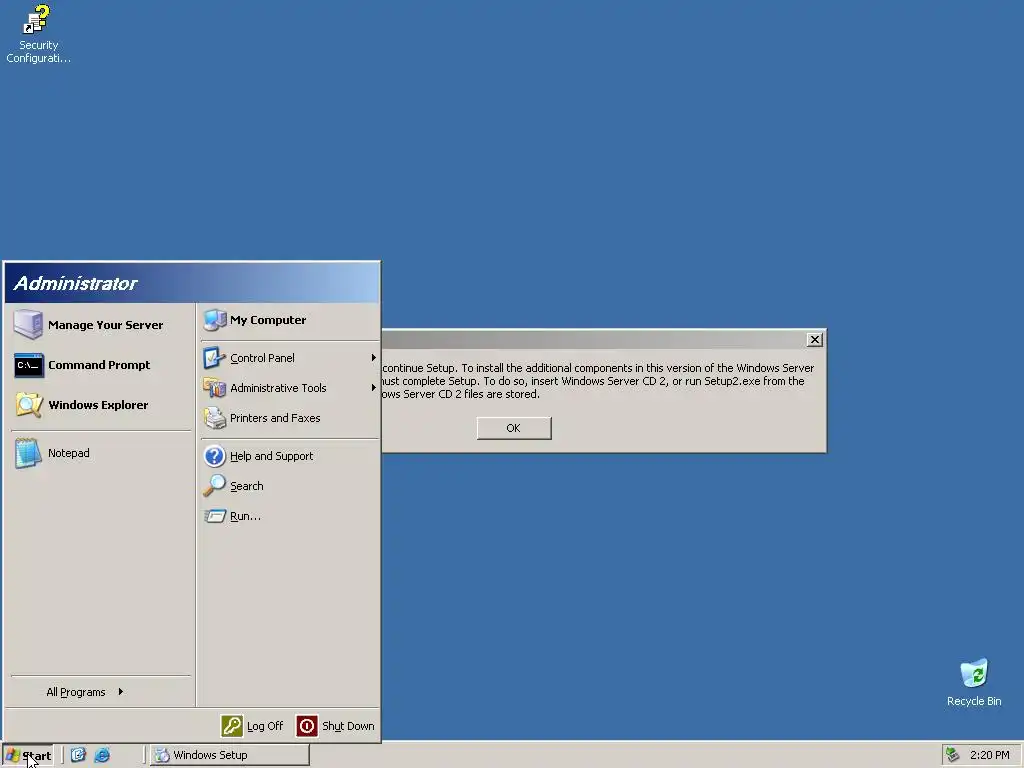The width and height of the screenshot is (1024, 768).
Task: Expand the Administrative Tools submenu arrow
Action: (374, 388)
